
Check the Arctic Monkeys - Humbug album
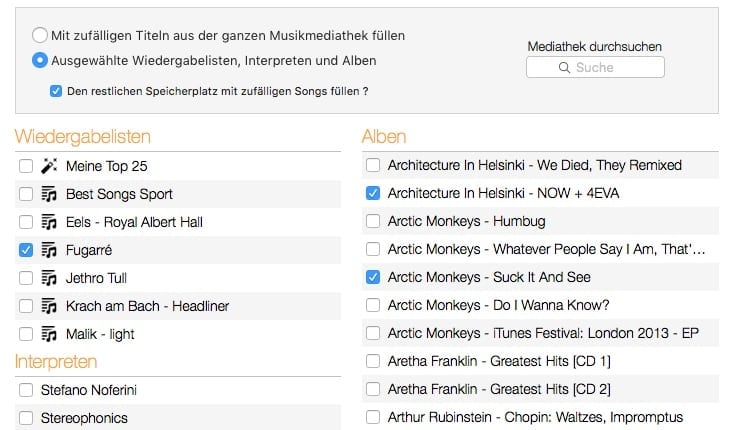click(x=373, y=221)
